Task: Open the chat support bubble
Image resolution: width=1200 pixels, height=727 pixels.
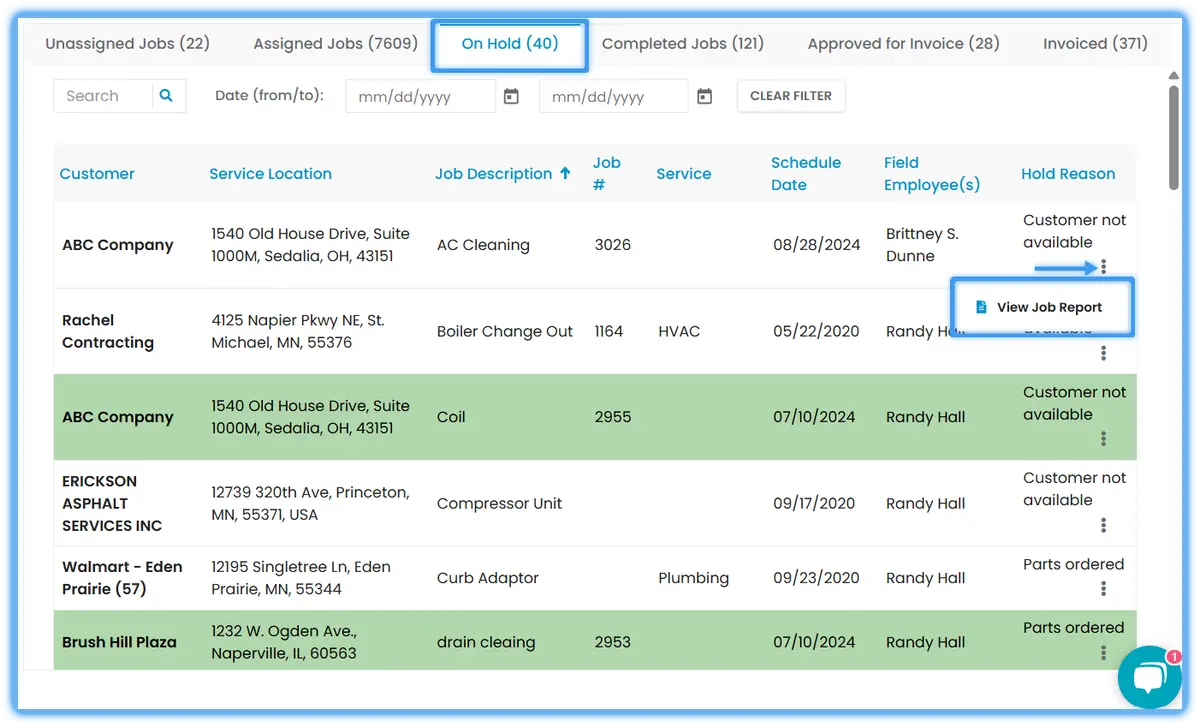Action: tap(1150, 677)
